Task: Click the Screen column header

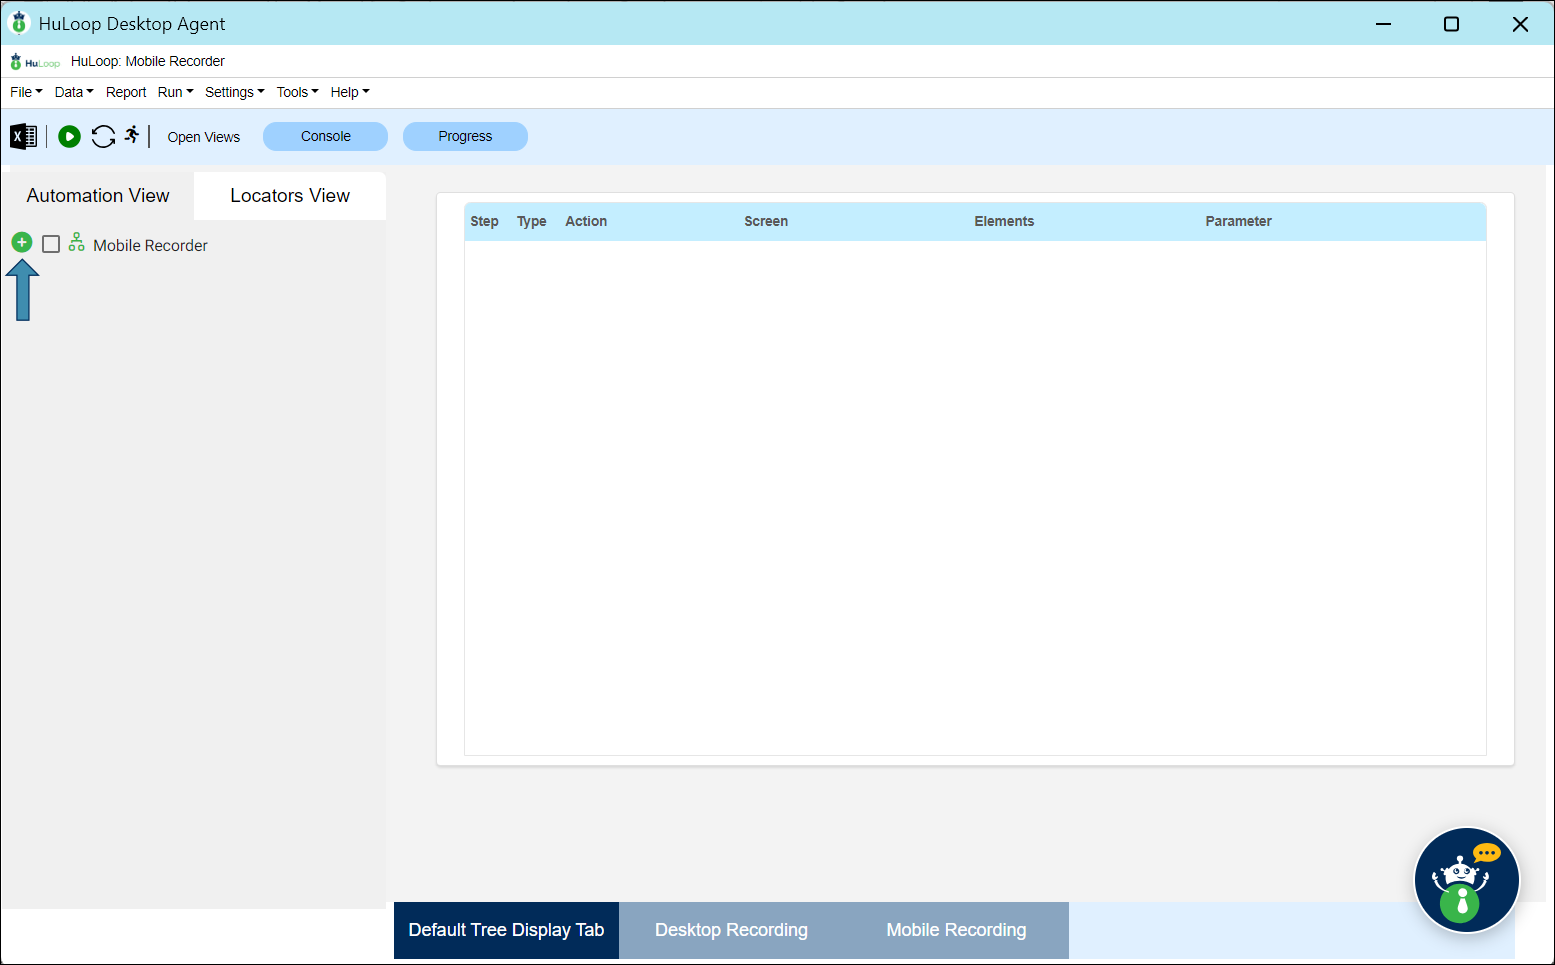Action: click(x=766, y=221)
